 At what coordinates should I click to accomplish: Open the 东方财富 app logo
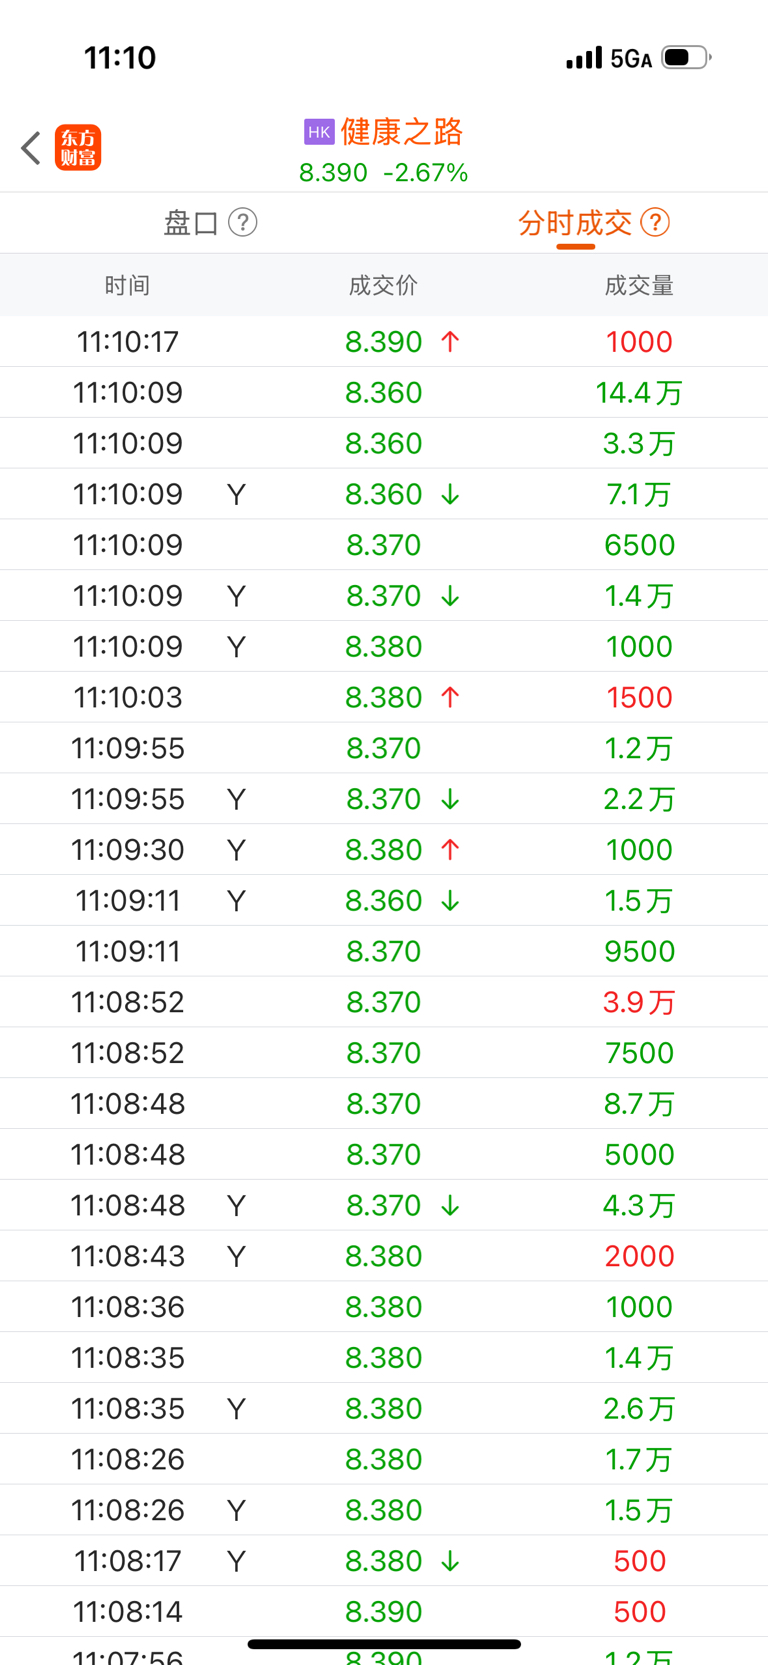pos(78,148)
